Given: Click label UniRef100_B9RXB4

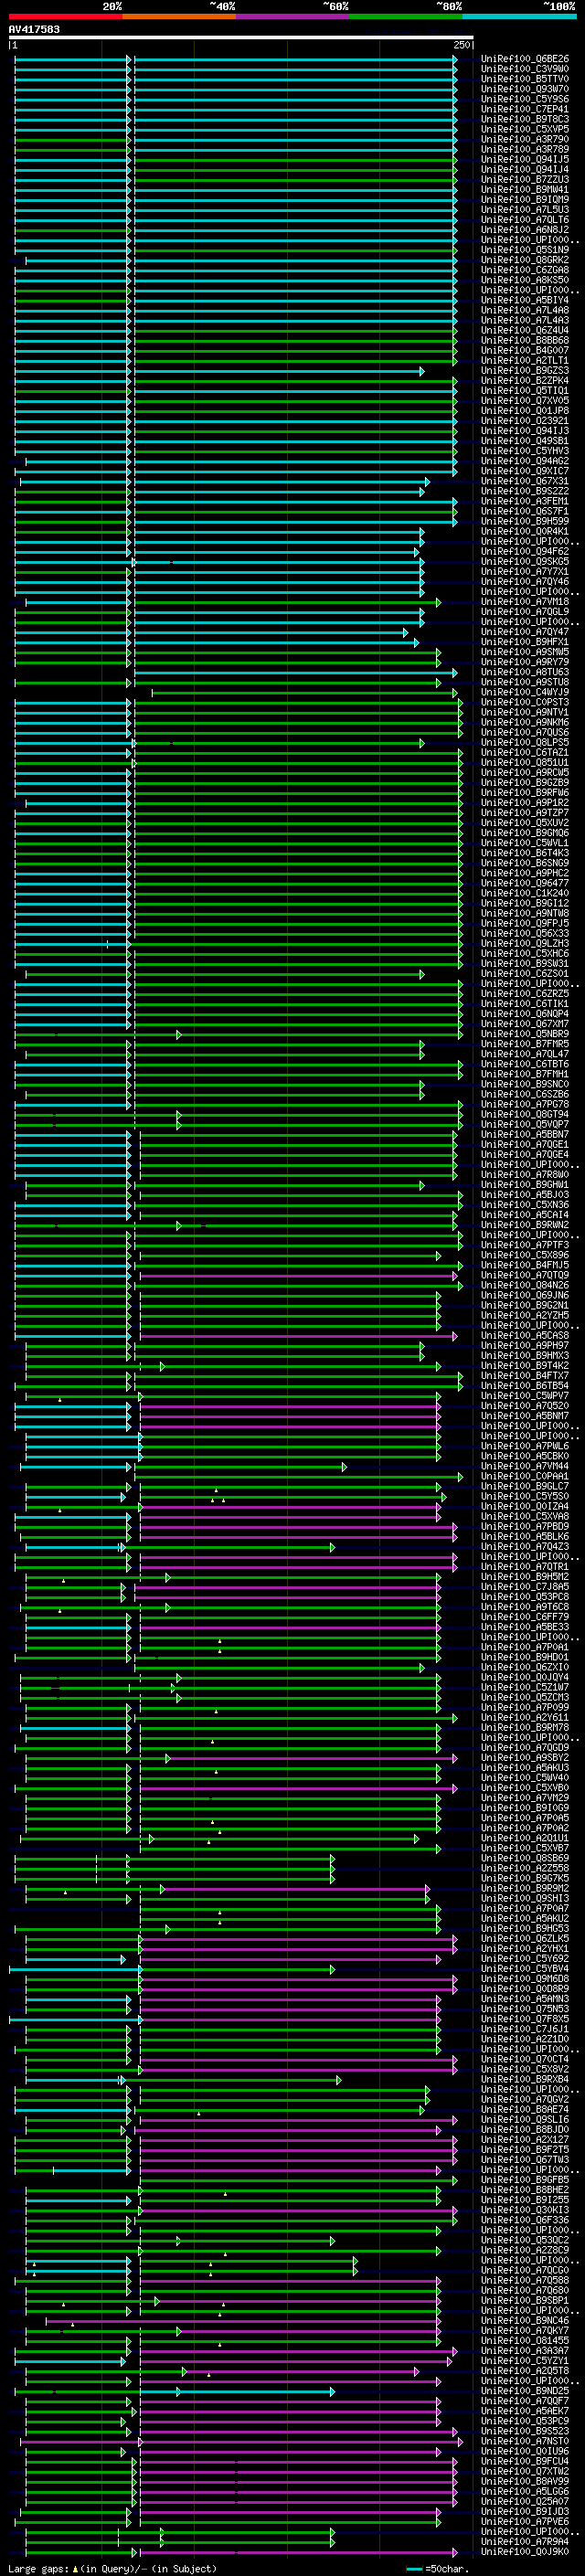Looking at the screenshot, I should coord(525,2079).
